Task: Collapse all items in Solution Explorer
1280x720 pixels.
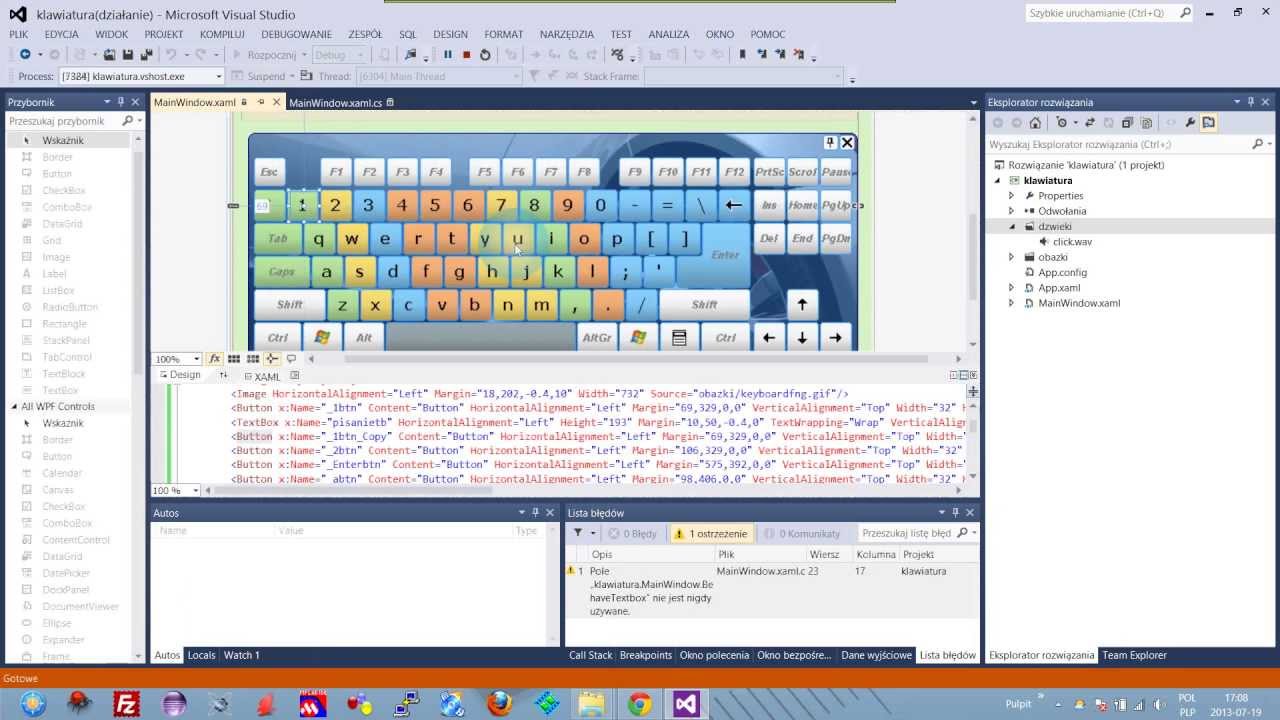Action: pos(1127,122)
